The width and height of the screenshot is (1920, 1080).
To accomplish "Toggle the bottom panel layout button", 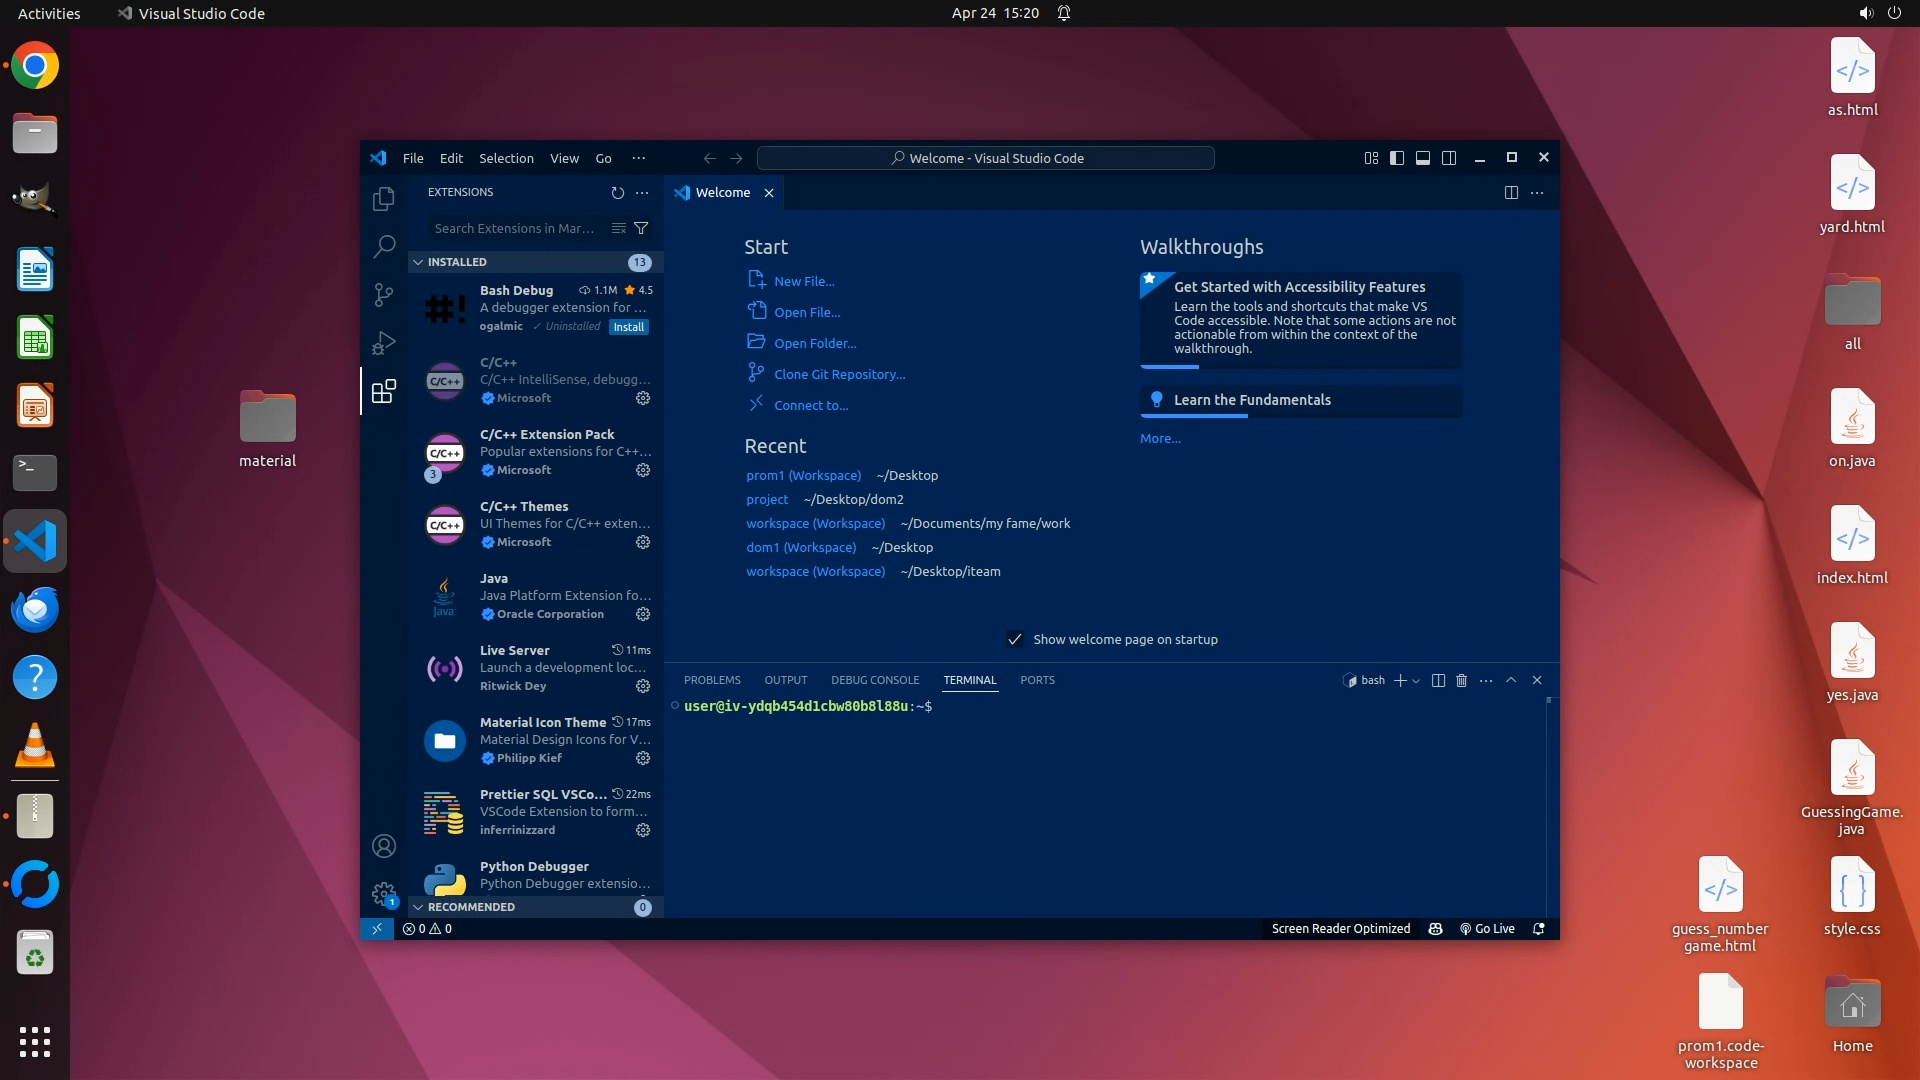I will click(x=1422, y=158).
